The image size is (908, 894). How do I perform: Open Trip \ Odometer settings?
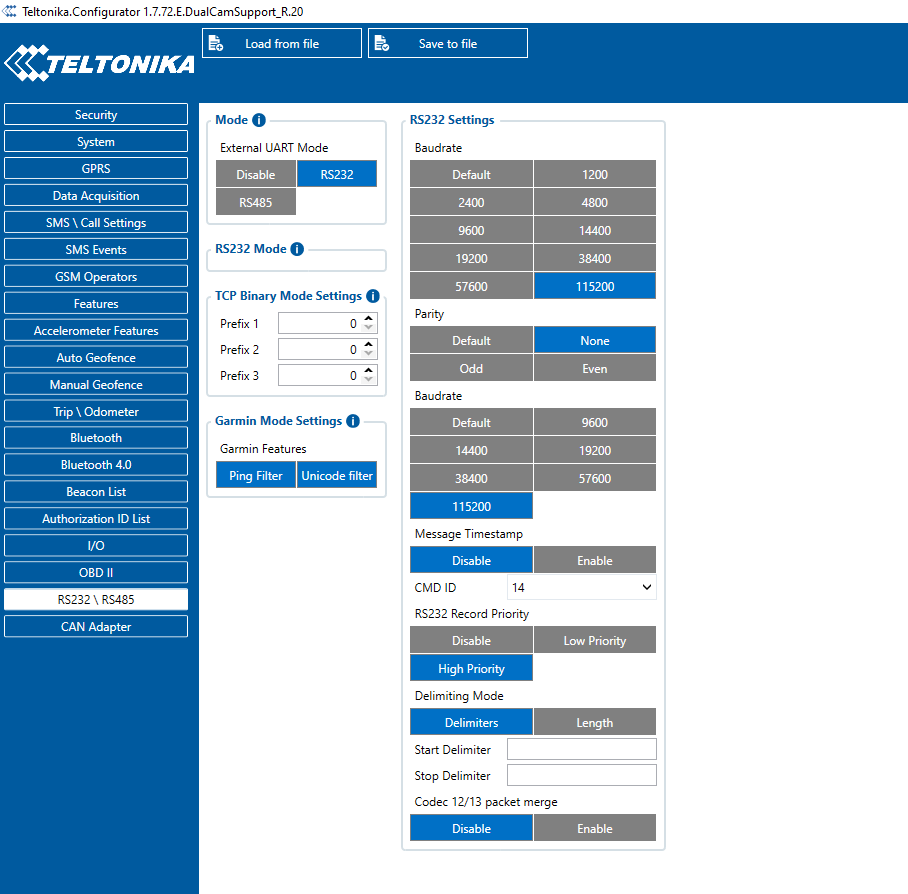coord(96,411)
